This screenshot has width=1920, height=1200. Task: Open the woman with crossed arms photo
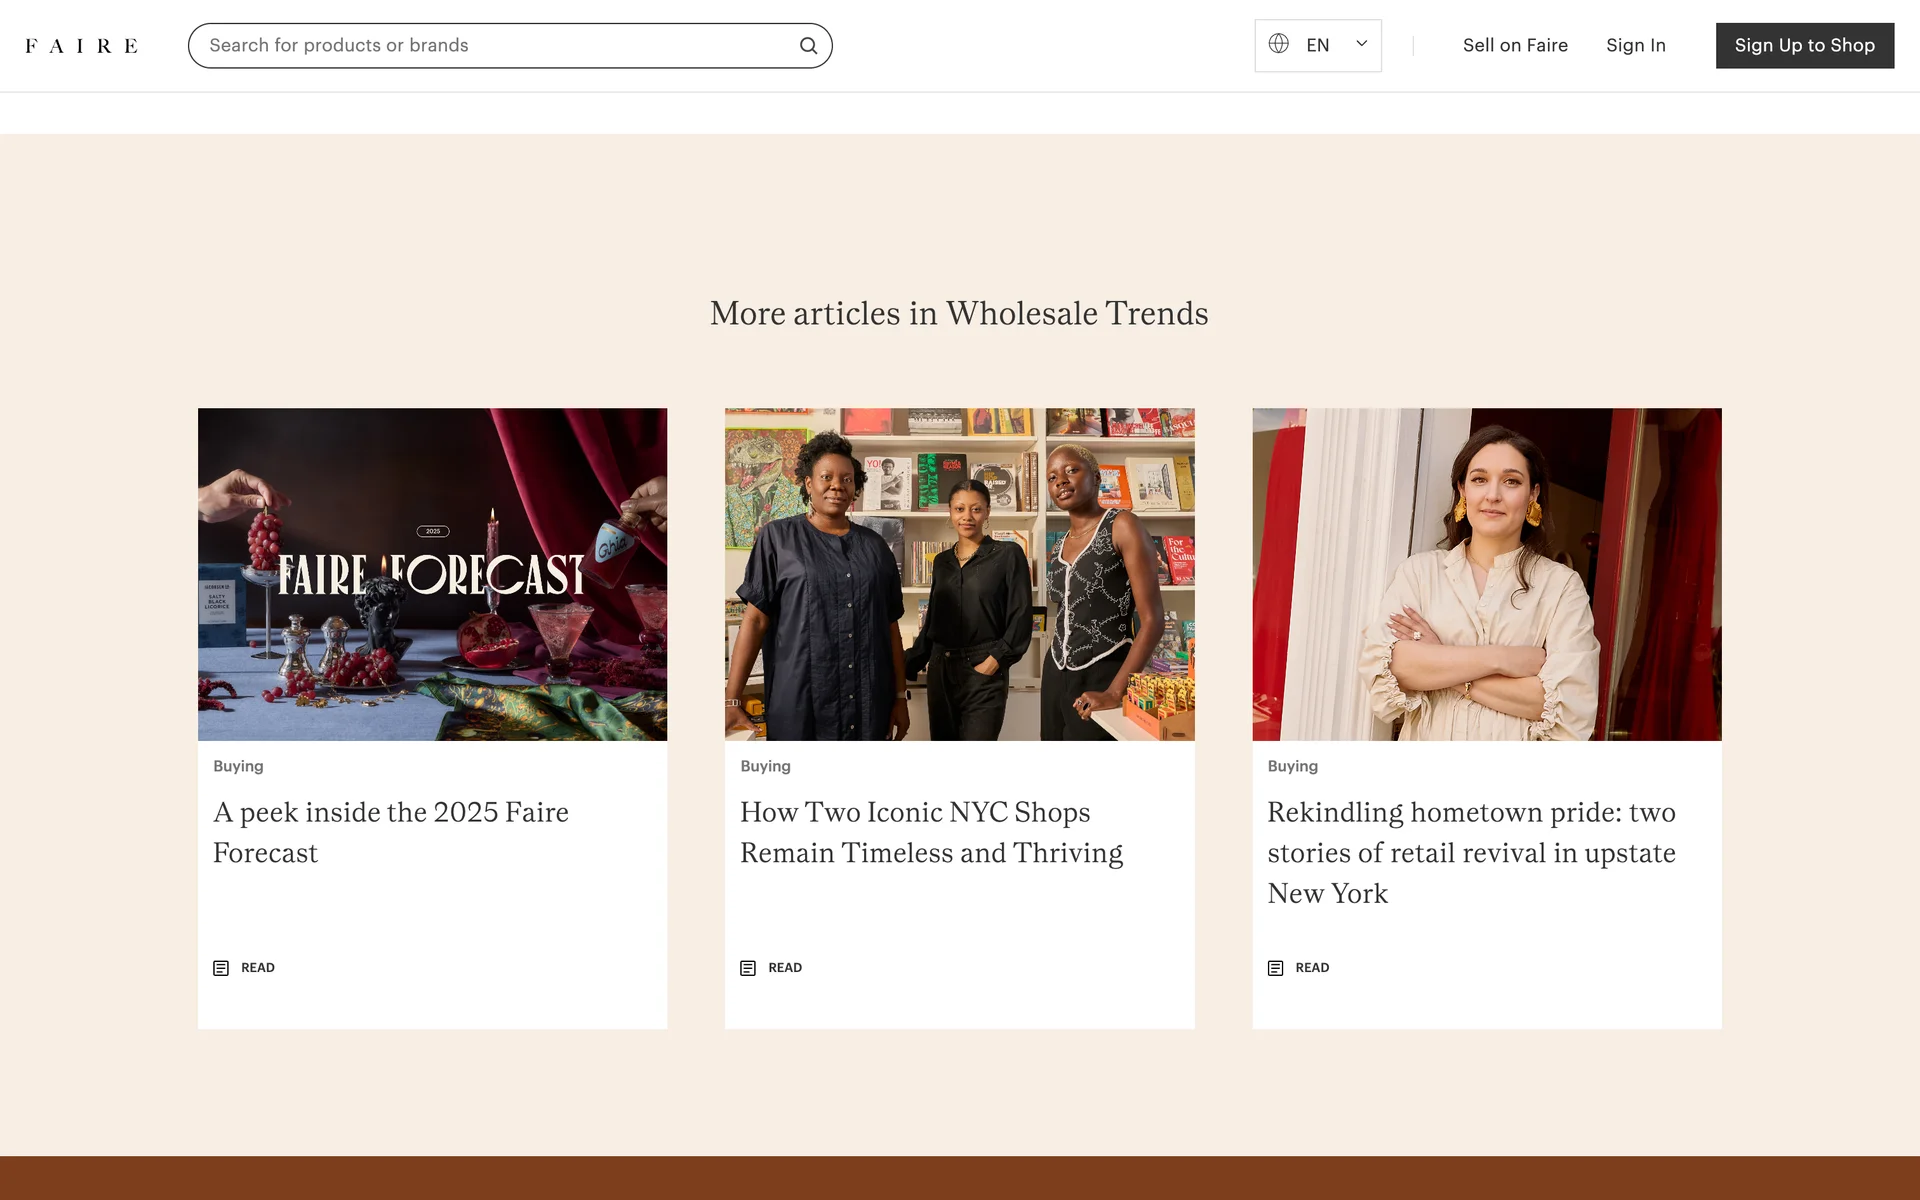coord(1486,574)
